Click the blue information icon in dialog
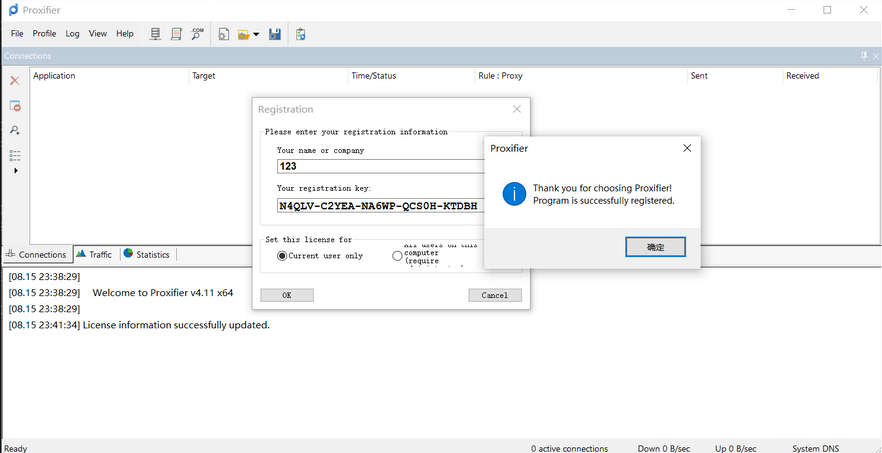Viewport: 882px width, 453px height. 515,194
